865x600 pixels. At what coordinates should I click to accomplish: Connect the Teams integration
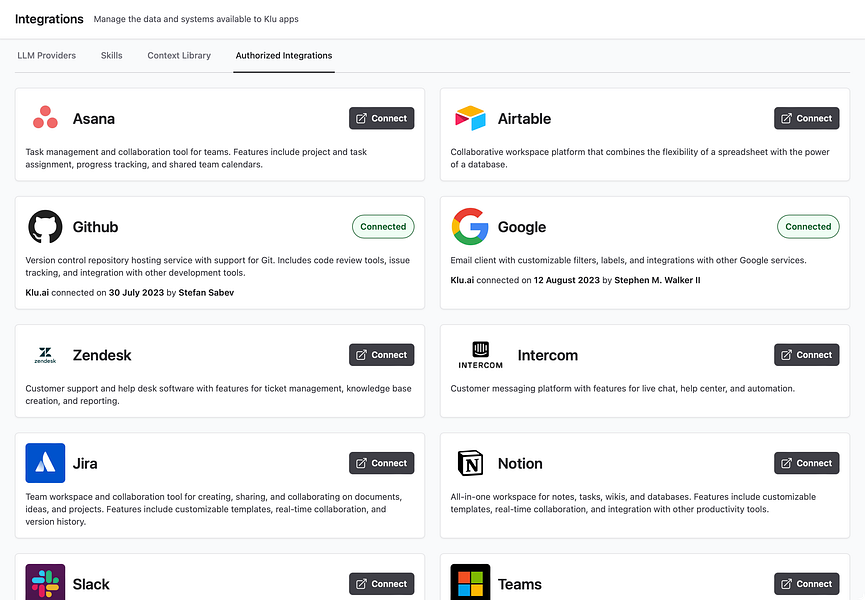(x=807, y=583)
